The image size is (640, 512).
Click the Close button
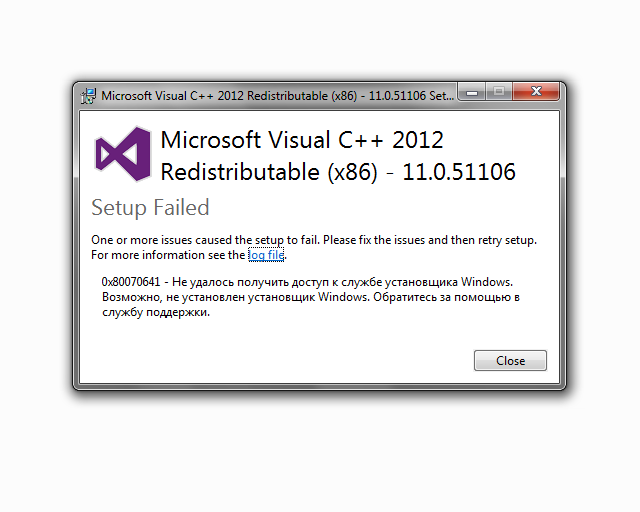click(510, 361)
